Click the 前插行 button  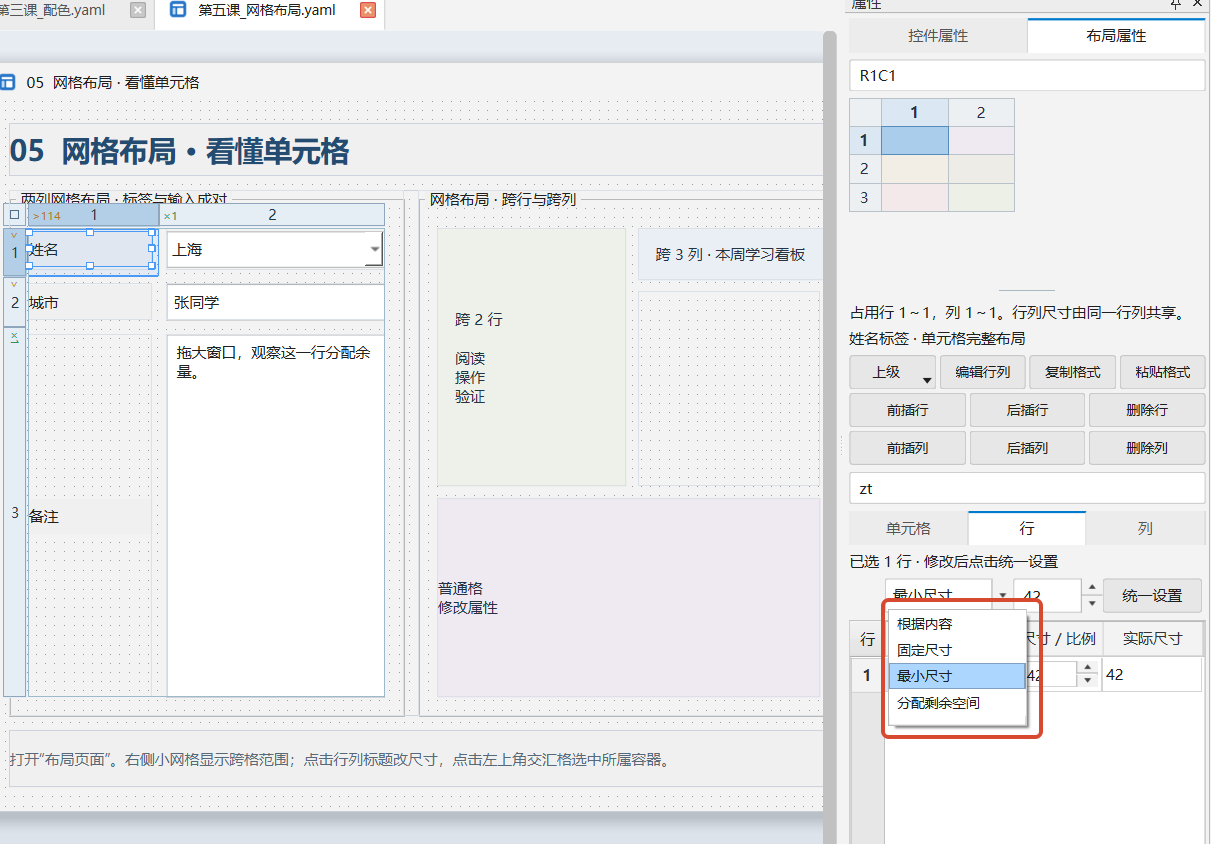coord(907,410)
